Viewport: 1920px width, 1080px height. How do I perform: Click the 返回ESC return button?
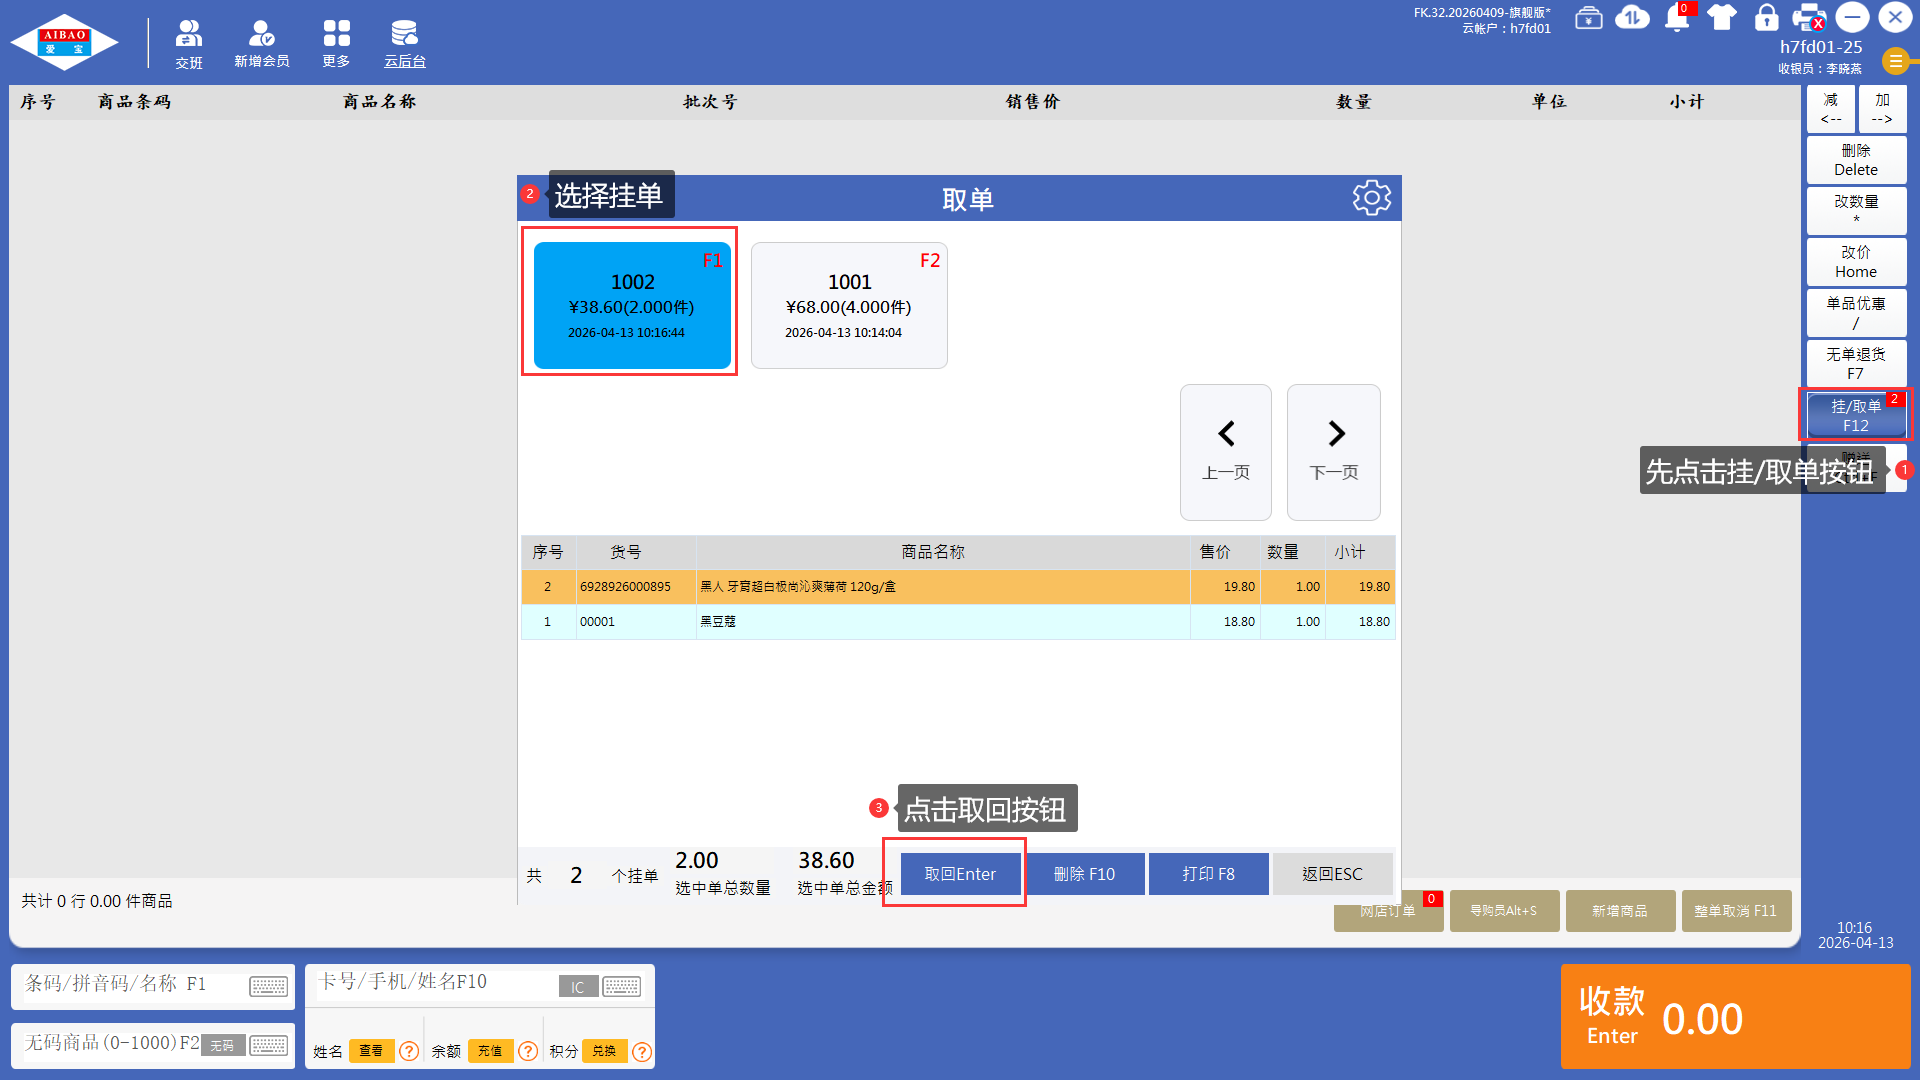(x=1332, y=874)
